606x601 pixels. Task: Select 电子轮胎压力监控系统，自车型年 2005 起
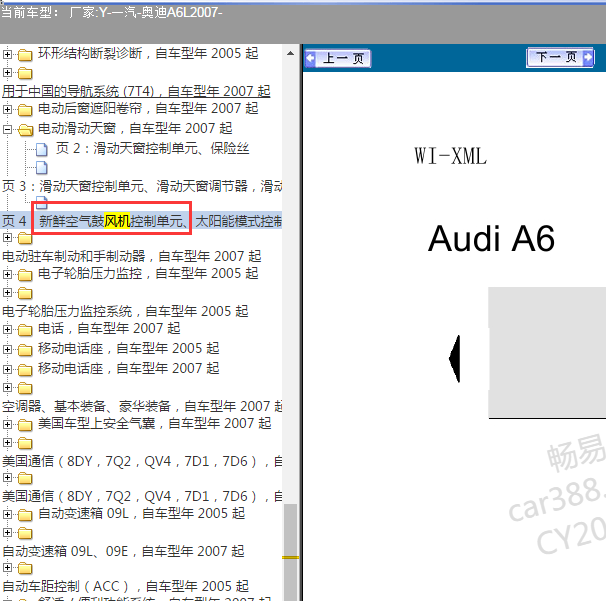(x=125, y=311)
